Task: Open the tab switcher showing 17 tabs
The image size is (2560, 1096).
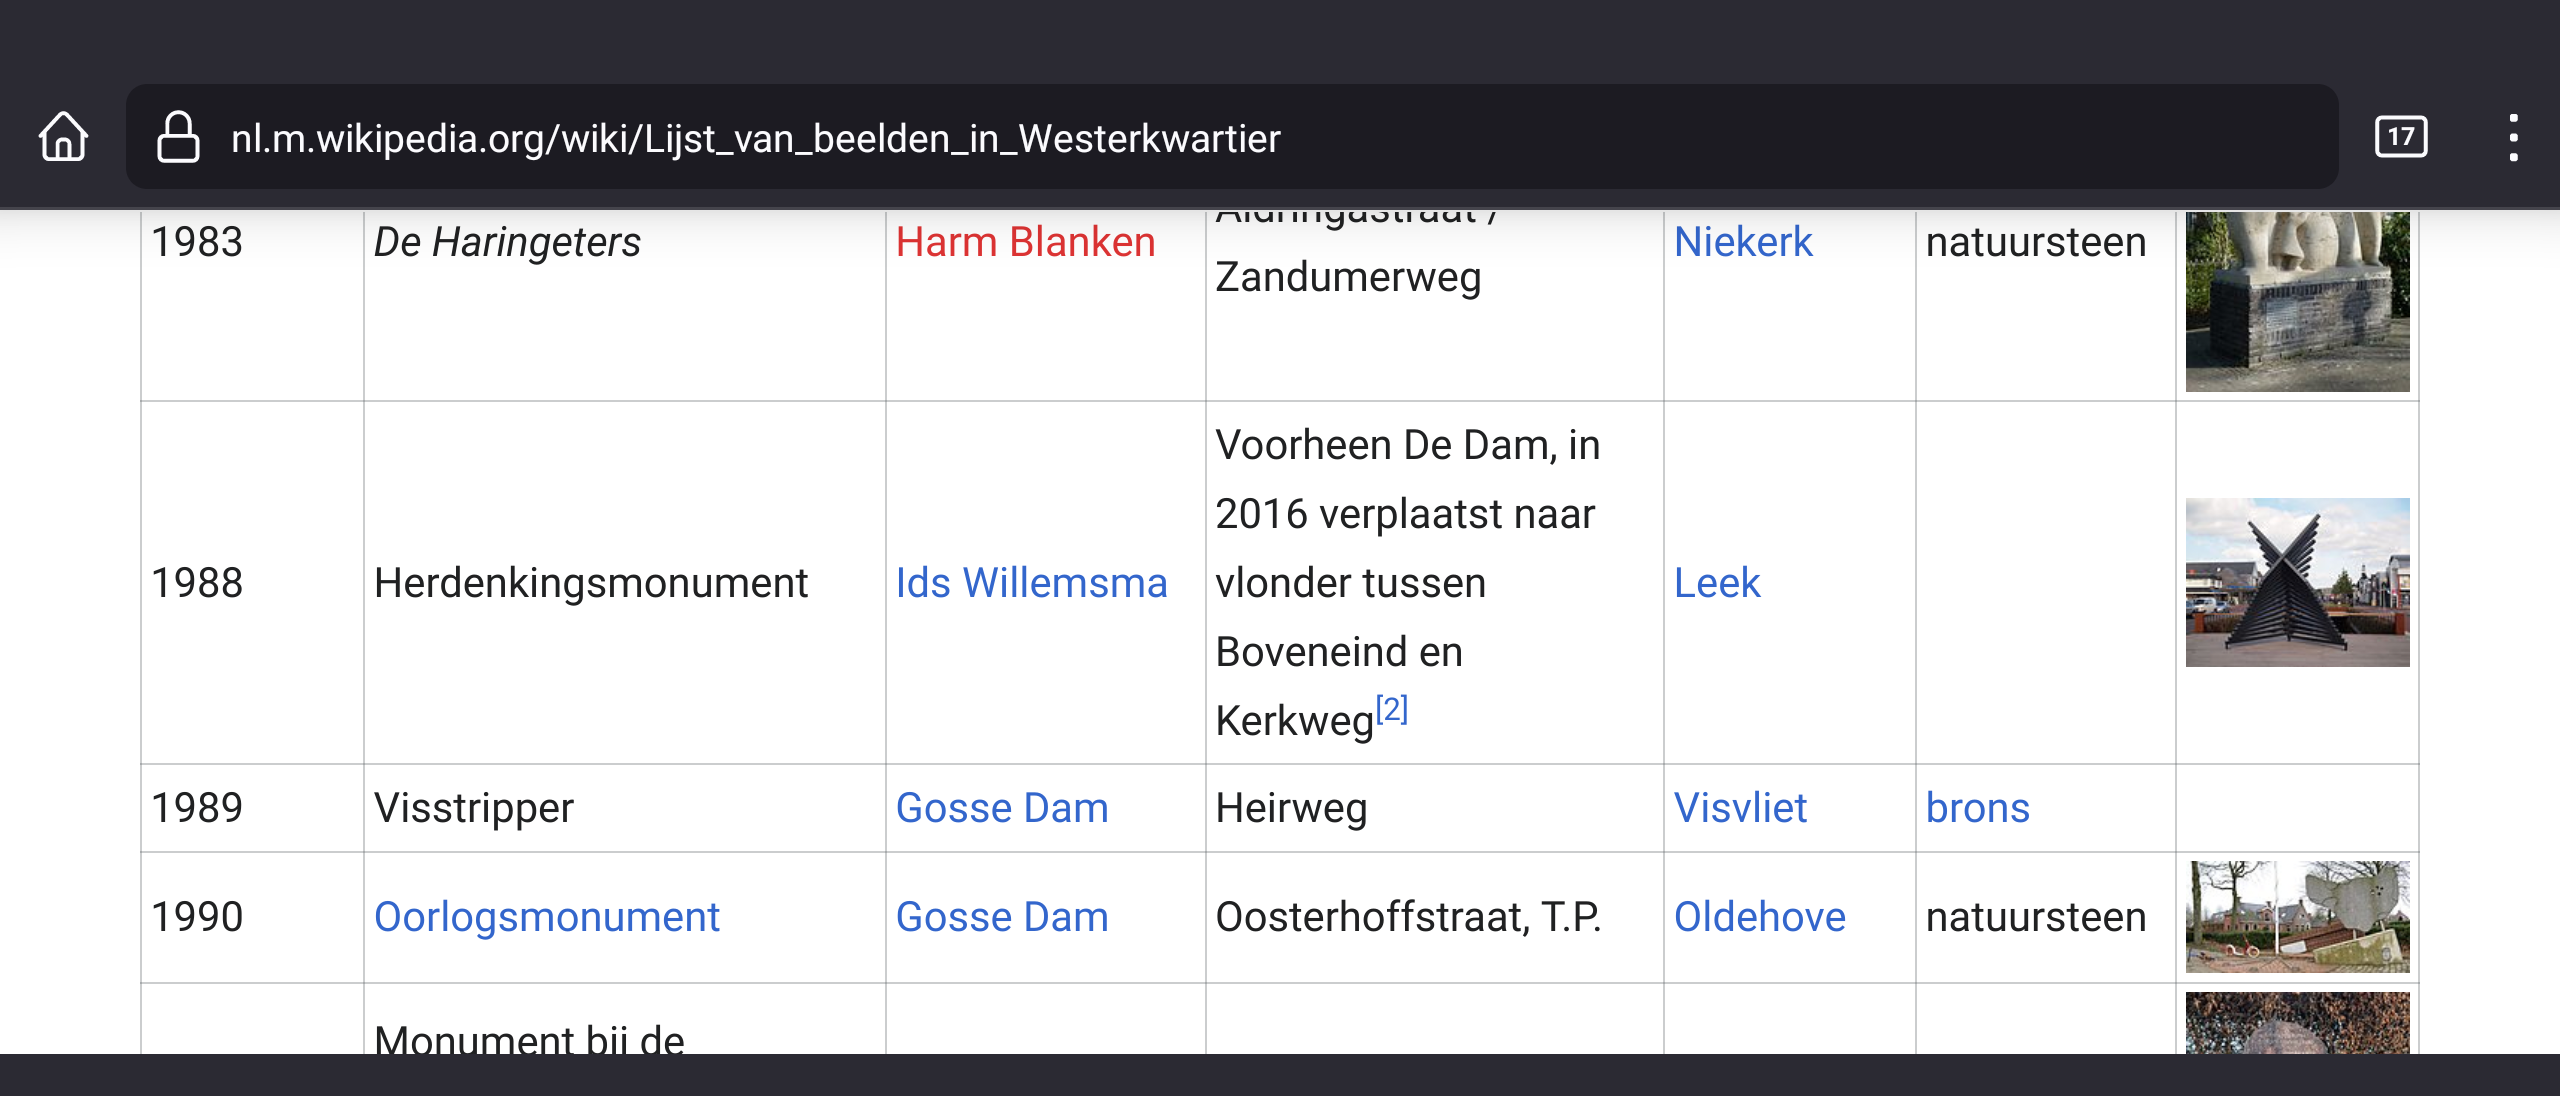Action: [x=2400, y=137]
